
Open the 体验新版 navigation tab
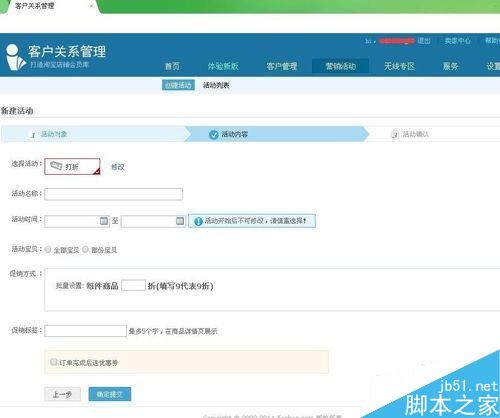point(223,66)
